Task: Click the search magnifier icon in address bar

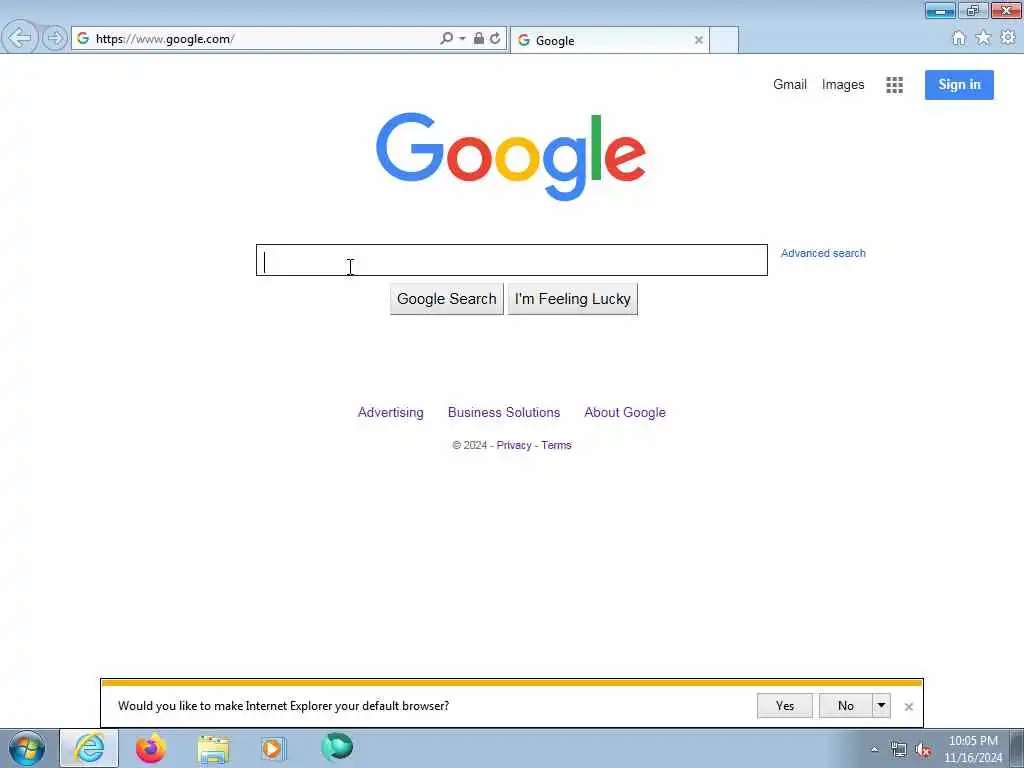Action: 446,39
